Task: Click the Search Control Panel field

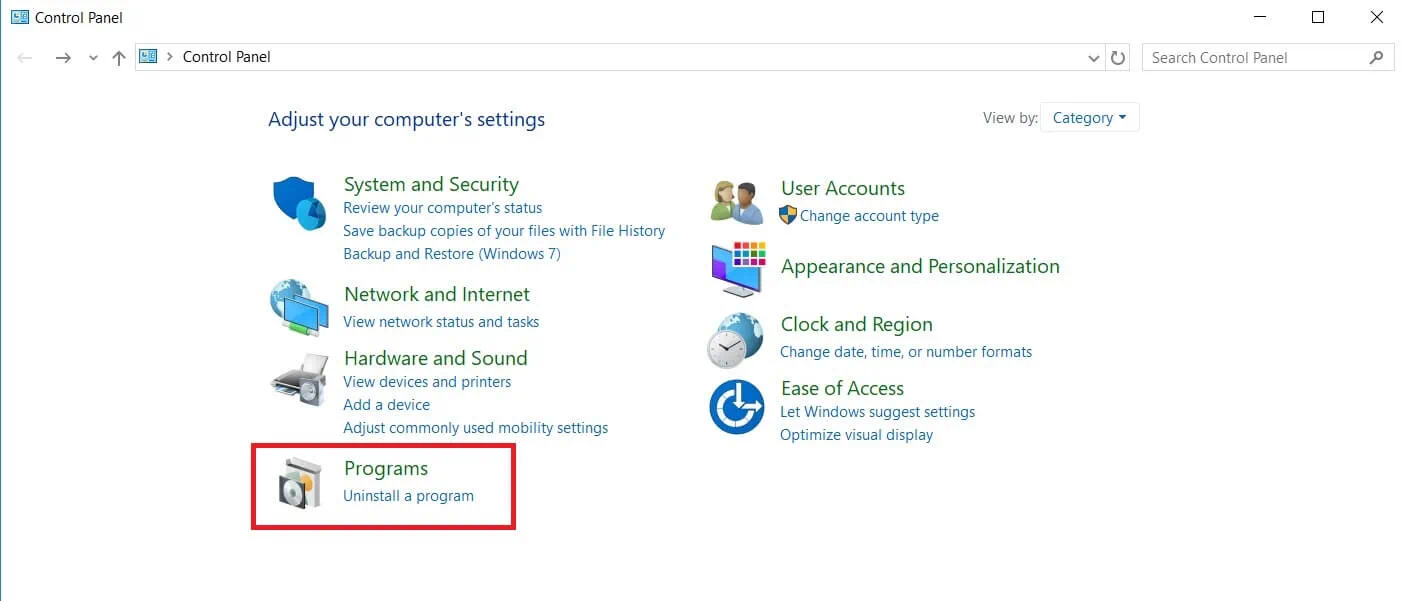Action: (x=1255, y=58)
